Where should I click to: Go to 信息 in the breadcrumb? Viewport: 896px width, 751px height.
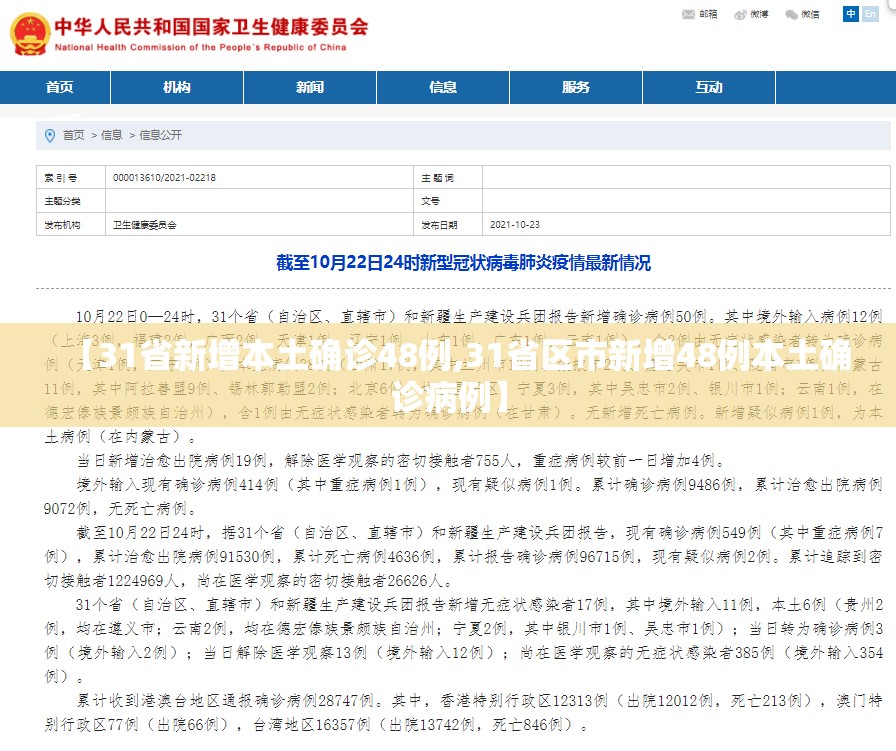111,135
